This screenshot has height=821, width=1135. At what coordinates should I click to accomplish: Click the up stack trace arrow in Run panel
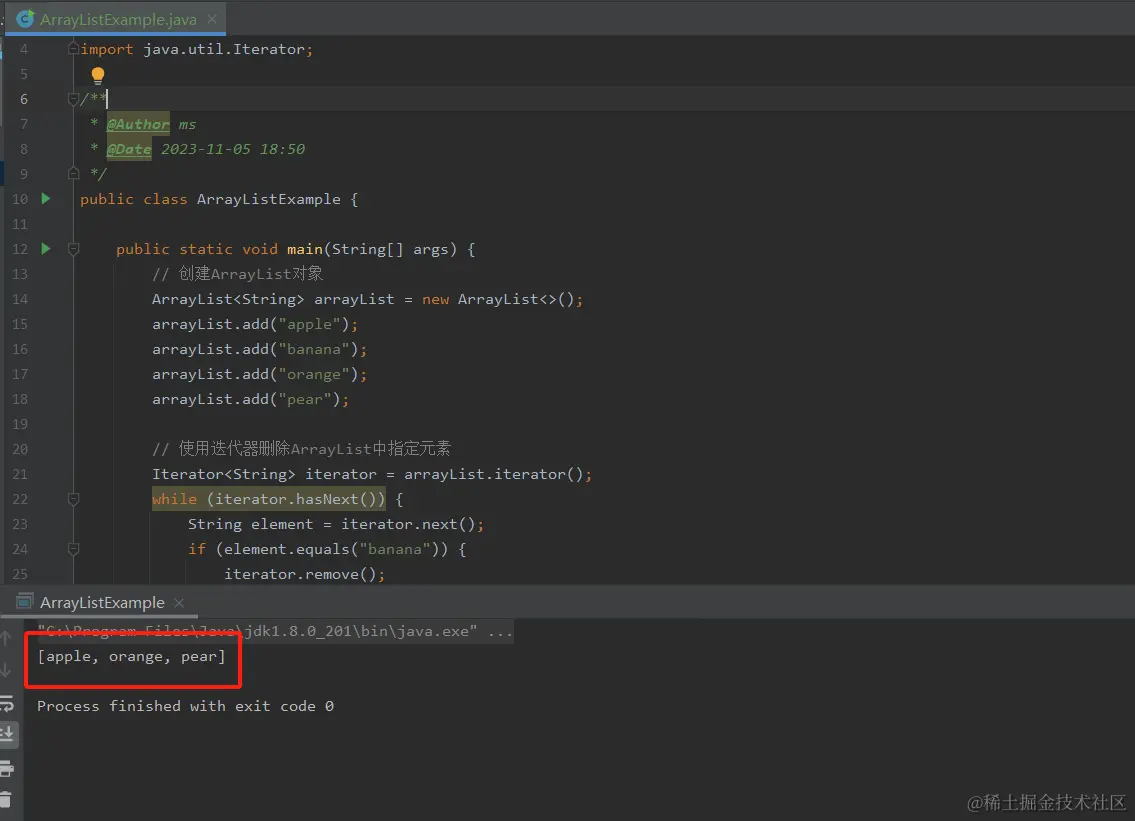6,638
